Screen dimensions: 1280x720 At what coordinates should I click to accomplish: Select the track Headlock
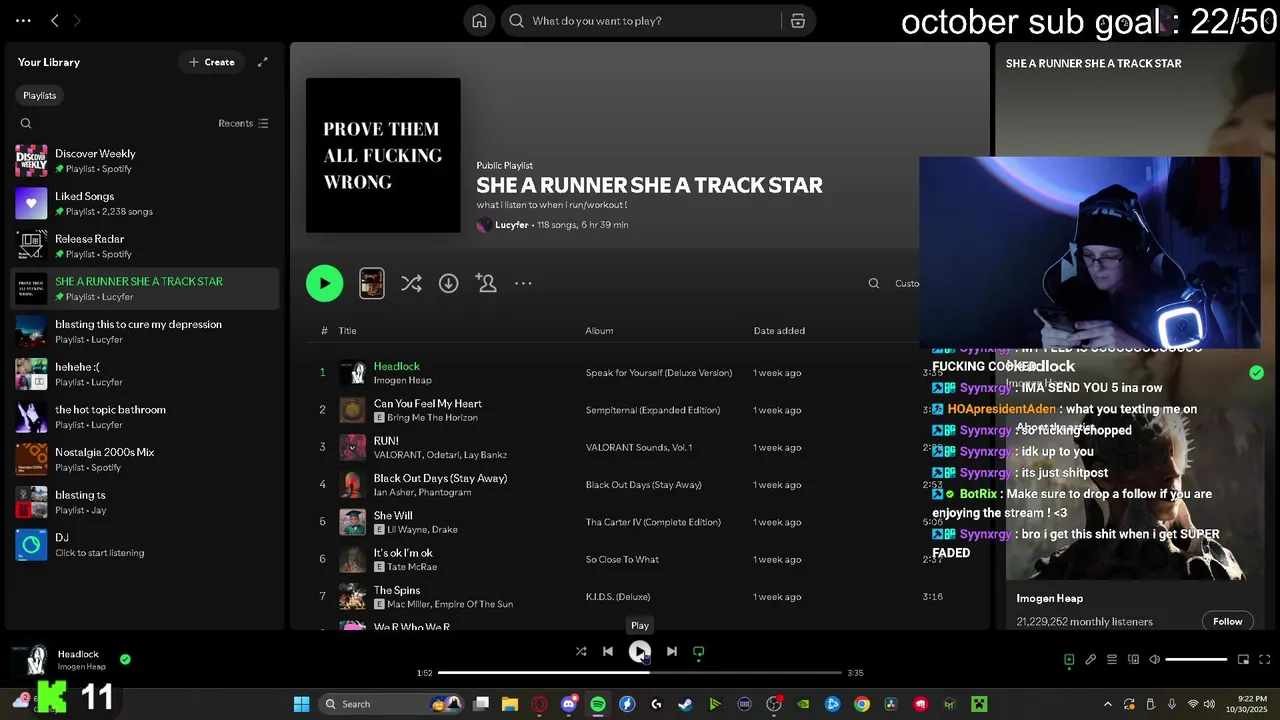pos(397,366)
